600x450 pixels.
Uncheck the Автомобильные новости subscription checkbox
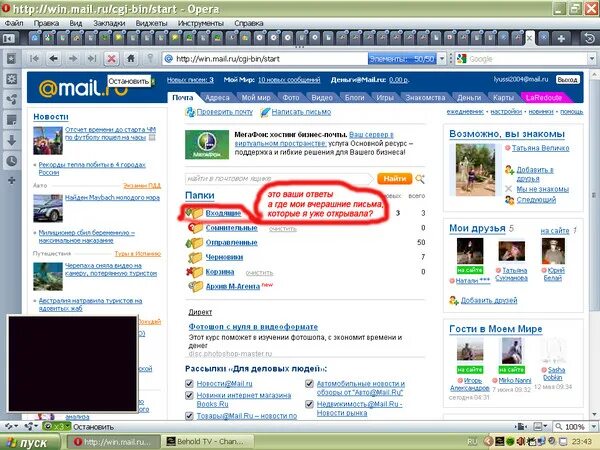point(309,383)
